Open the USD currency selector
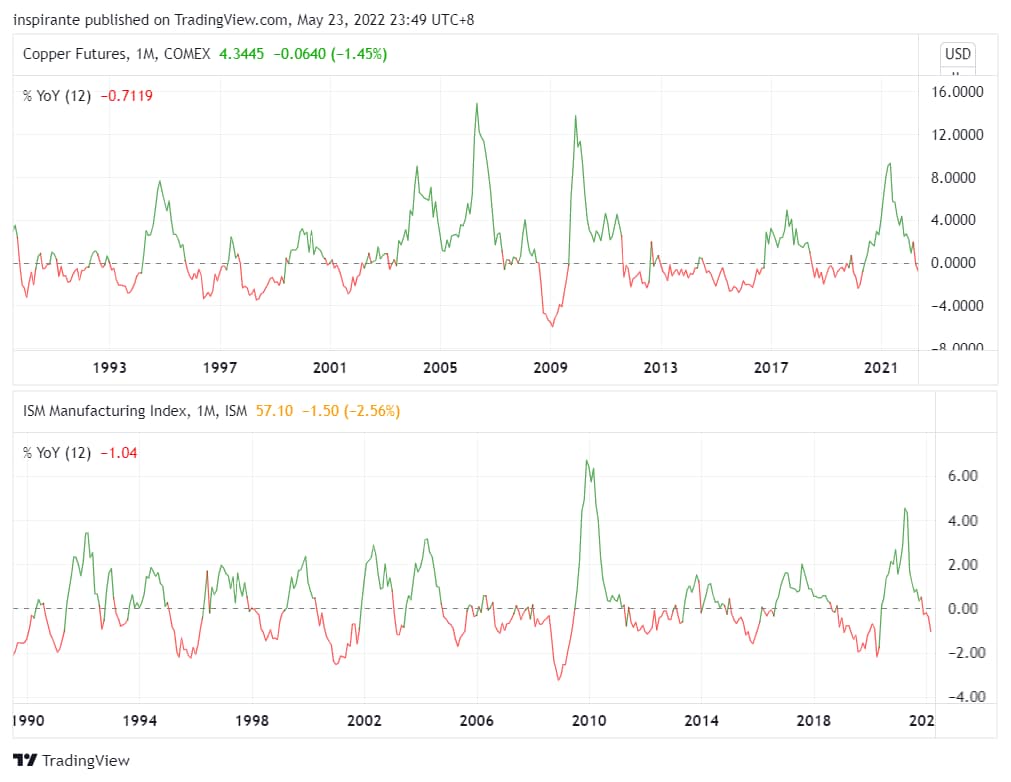Screen dimensions: 1011x782 pyautogui.click(x=957, y=54)
